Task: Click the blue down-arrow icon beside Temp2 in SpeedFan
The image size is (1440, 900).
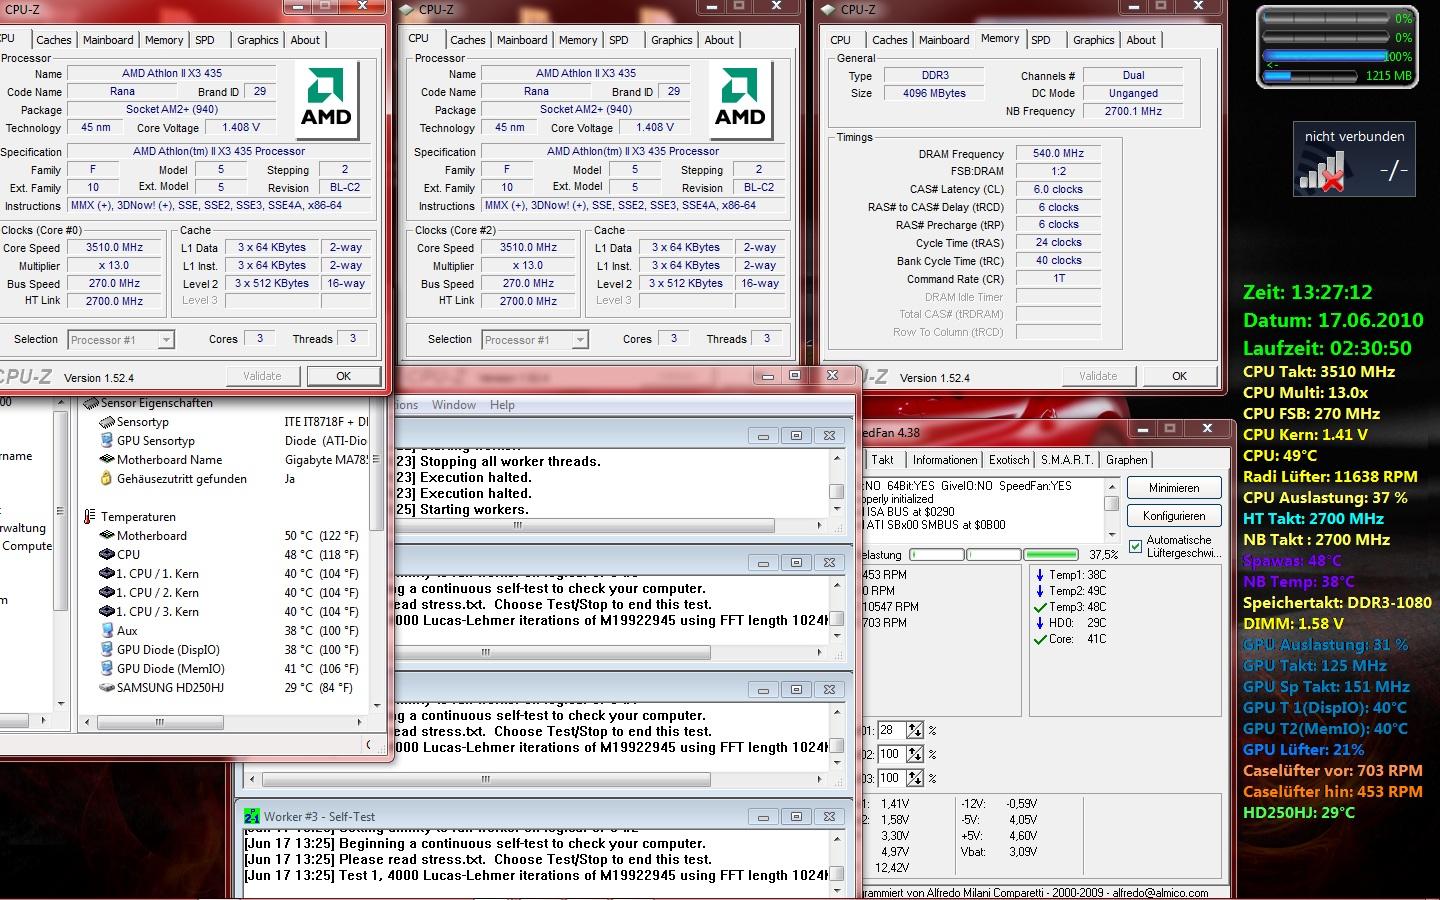Action: (x=1040, y=591)
